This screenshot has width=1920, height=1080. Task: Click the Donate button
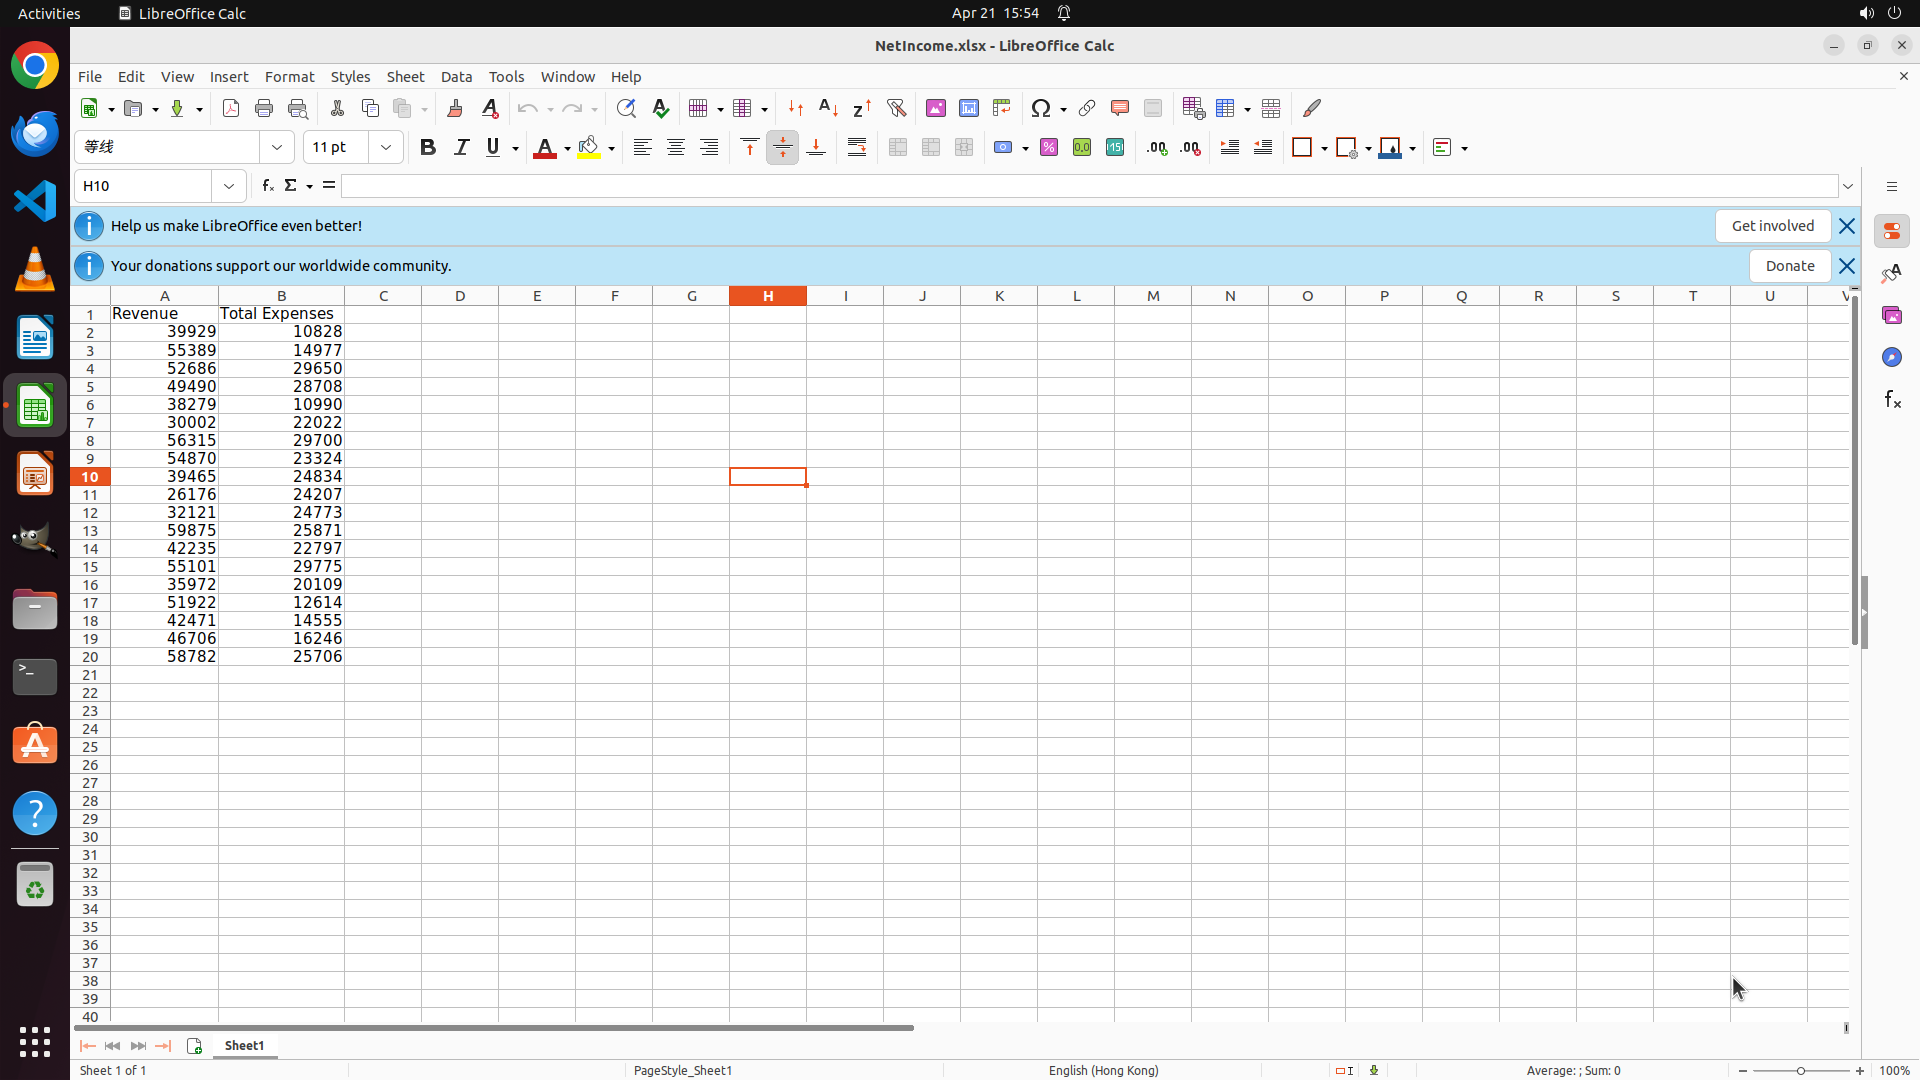pyautogui.click(x=1789, y=266)
